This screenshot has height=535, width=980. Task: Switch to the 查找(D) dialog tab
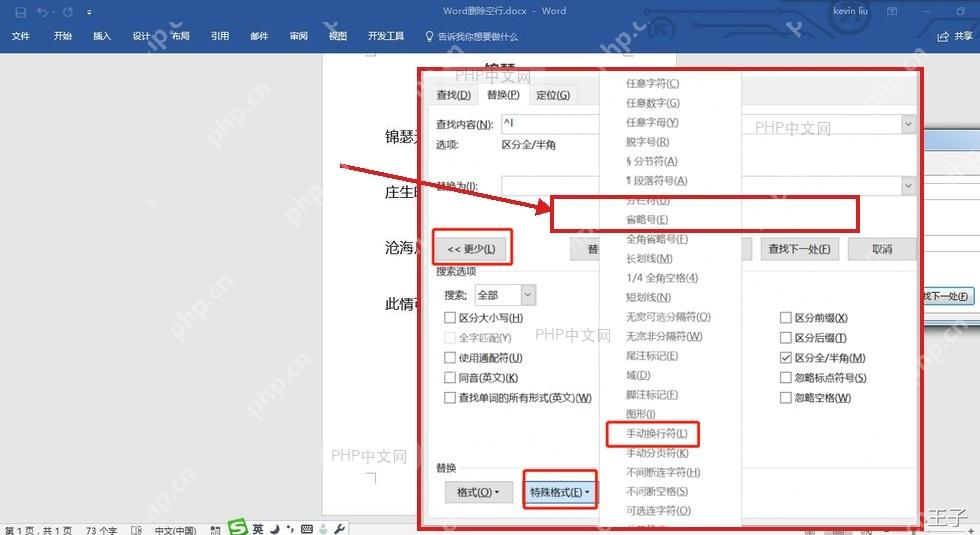click(454, 95)
